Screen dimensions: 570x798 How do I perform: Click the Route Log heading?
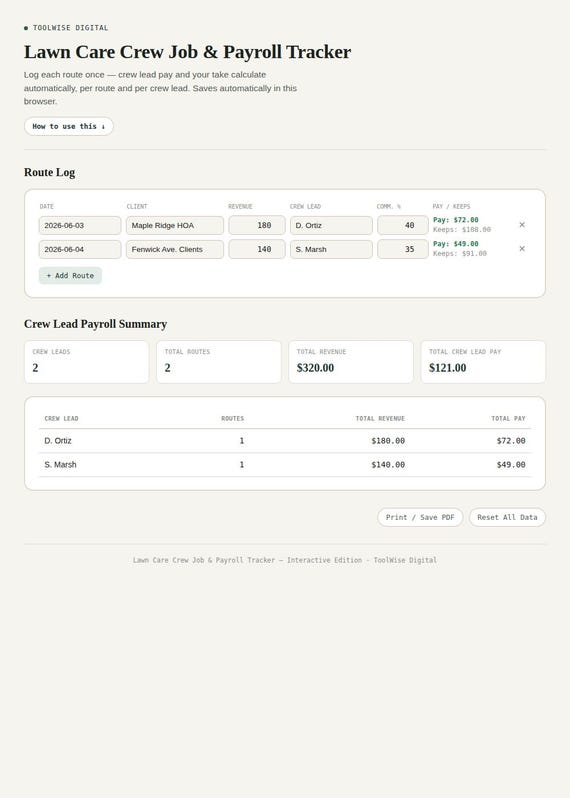(x=49, y=173)
